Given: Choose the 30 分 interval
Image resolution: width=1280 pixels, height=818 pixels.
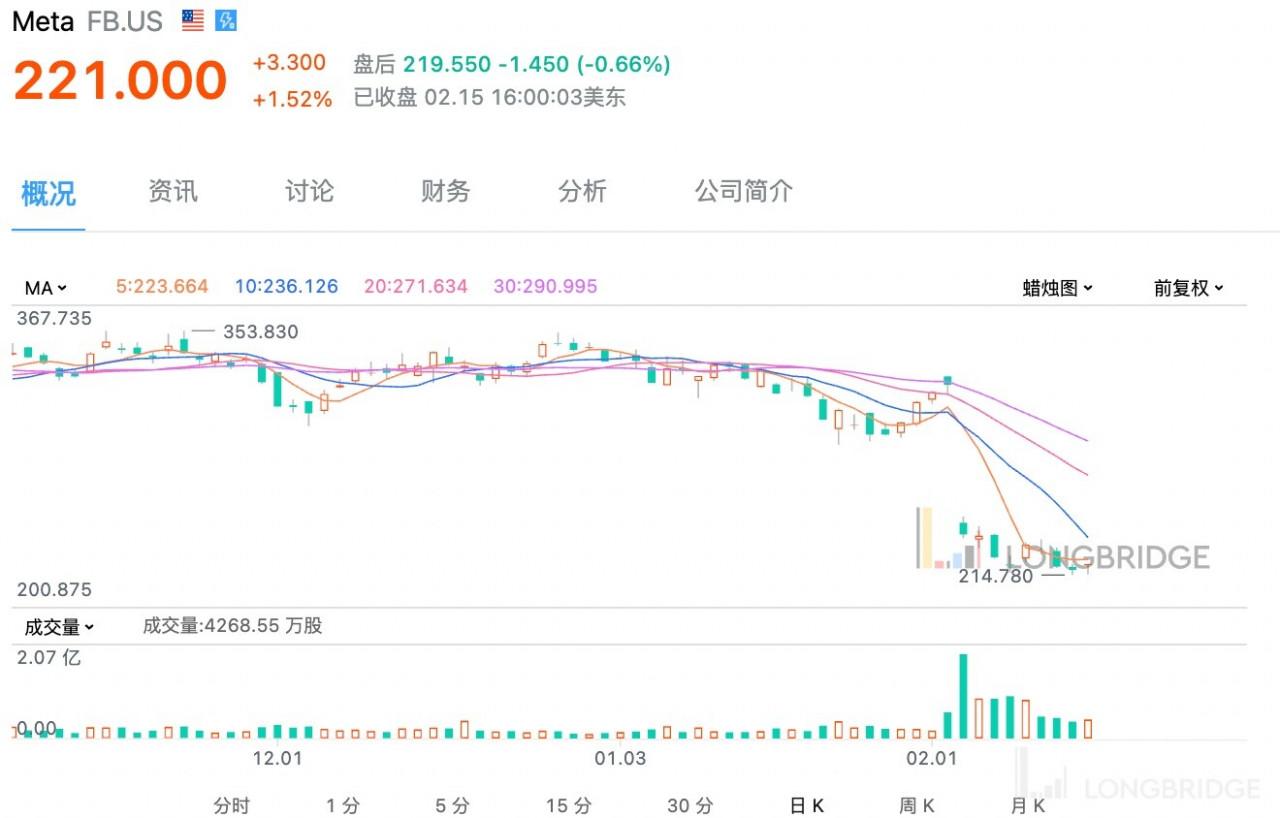Looking at the screenshot, I should point(690,805).
